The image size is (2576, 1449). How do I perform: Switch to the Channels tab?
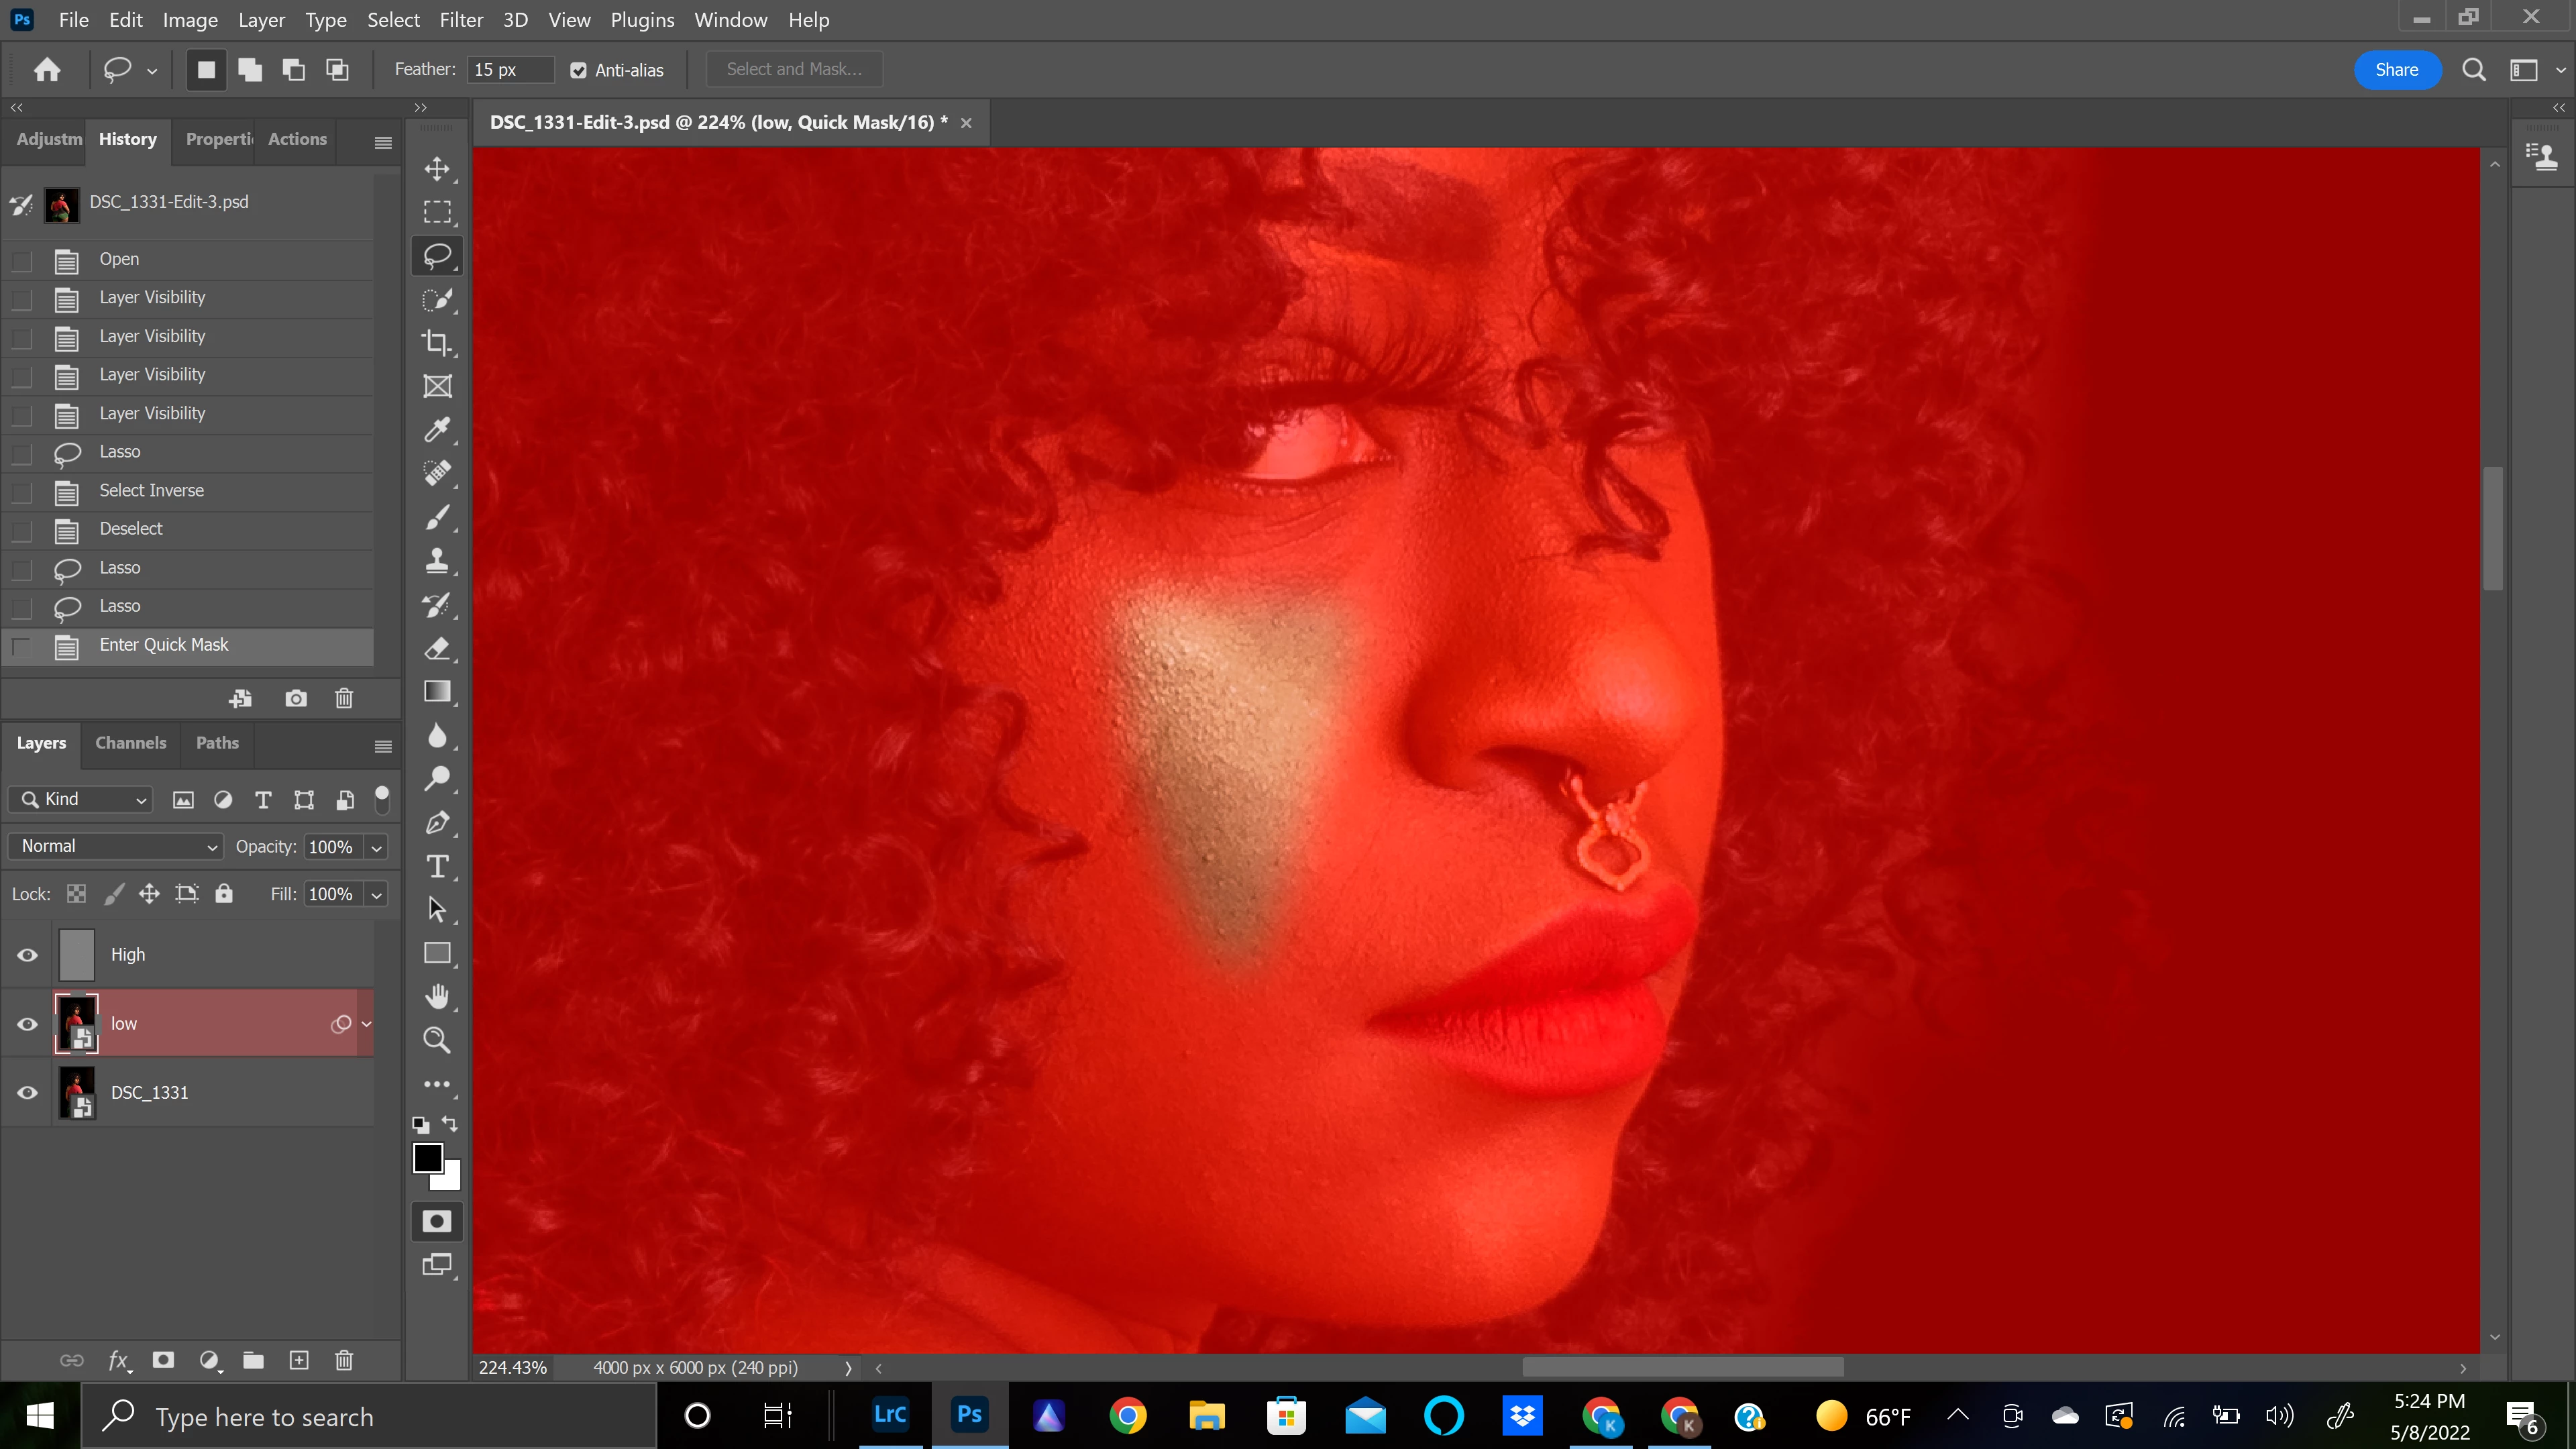coord(131,743)
